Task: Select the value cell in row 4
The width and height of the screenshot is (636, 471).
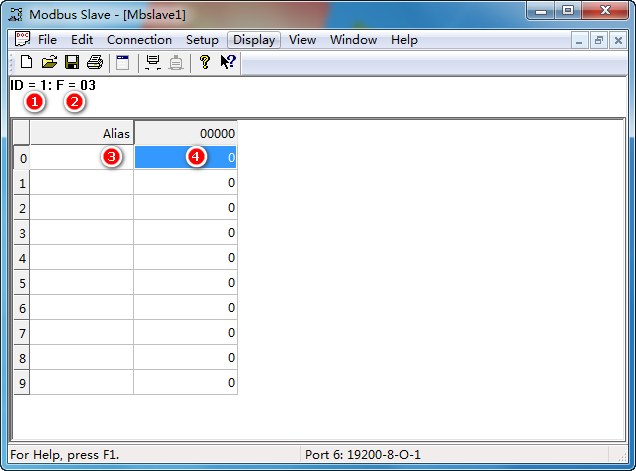Action: coord(185,257)
